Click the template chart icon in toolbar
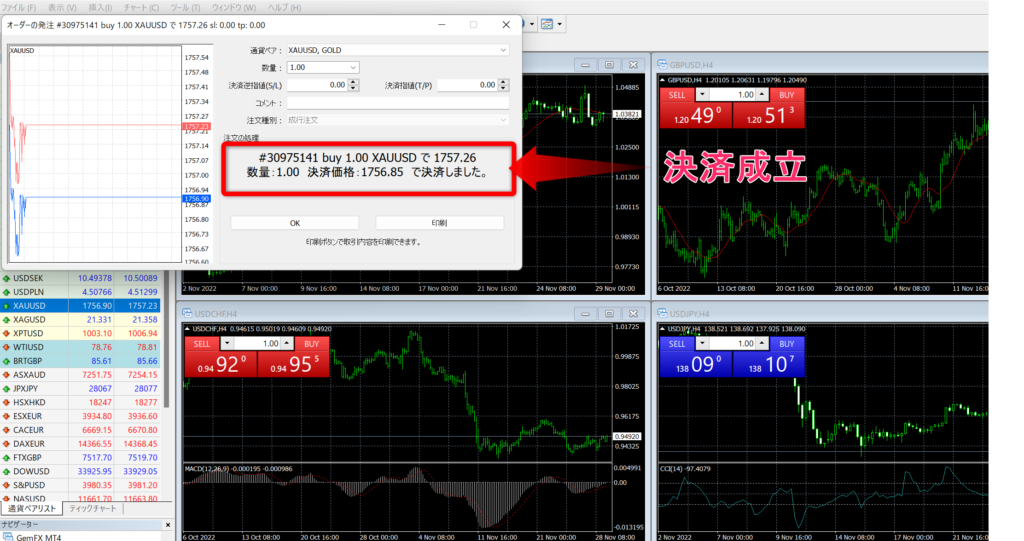The image size is (1024, 541). [x=548, y=23]
